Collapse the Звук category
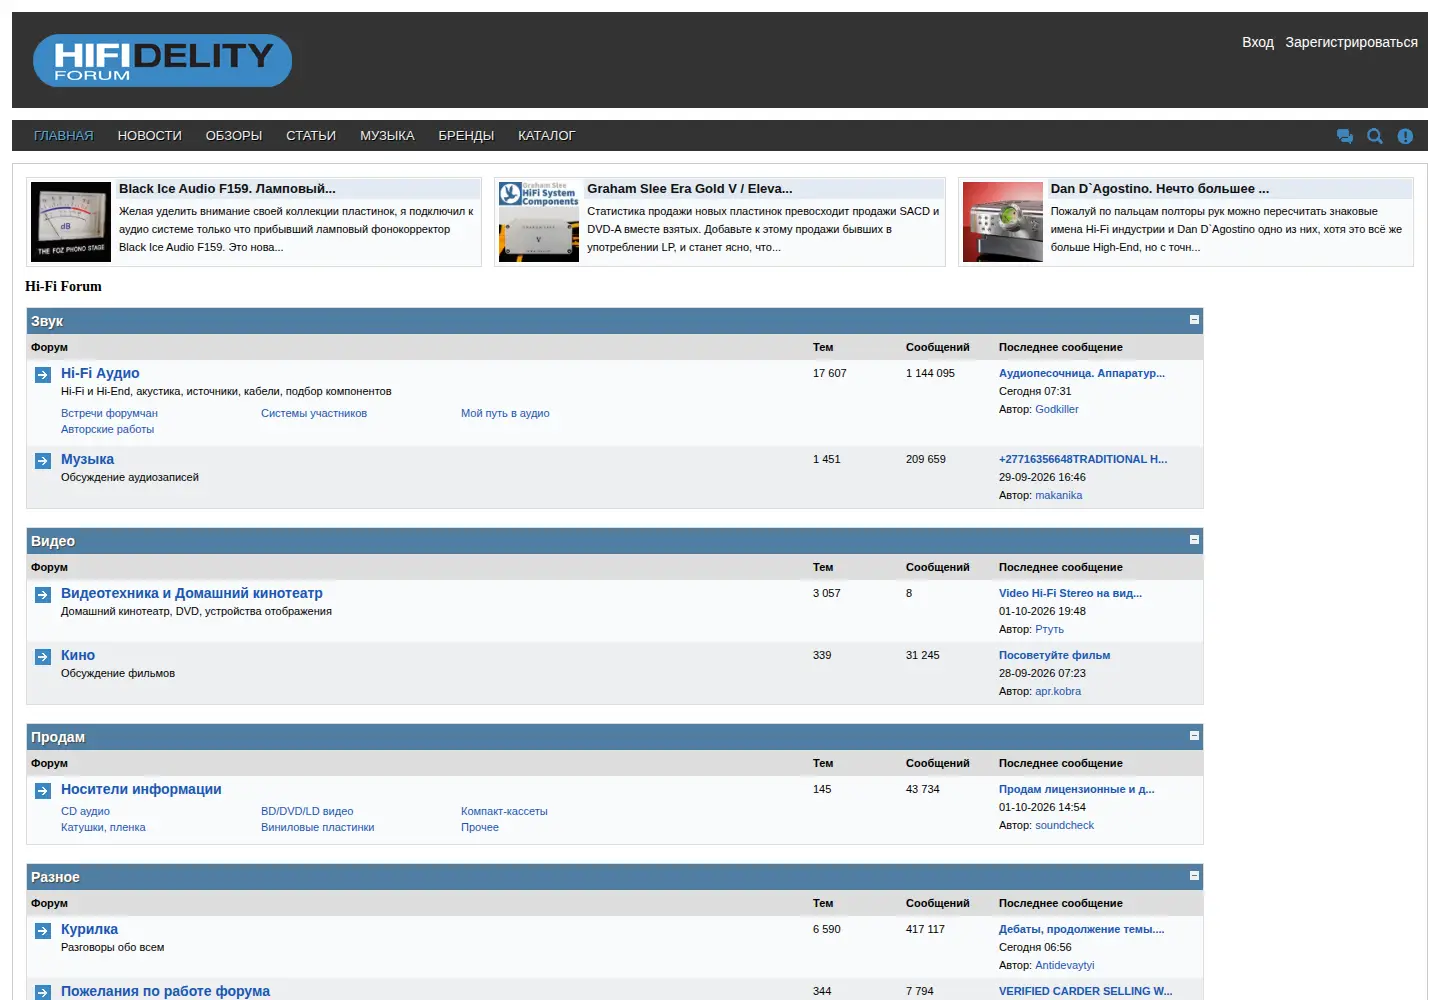 click(x=1194, y=320)
